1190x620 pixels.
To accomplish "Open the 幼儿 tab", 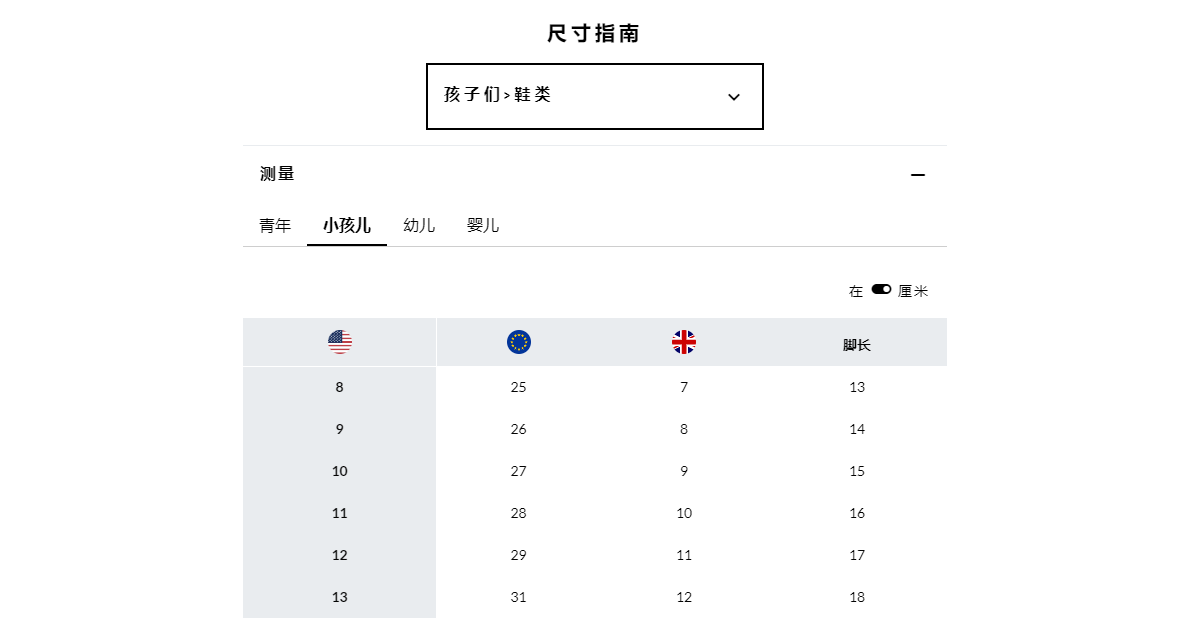I will 419,225.
